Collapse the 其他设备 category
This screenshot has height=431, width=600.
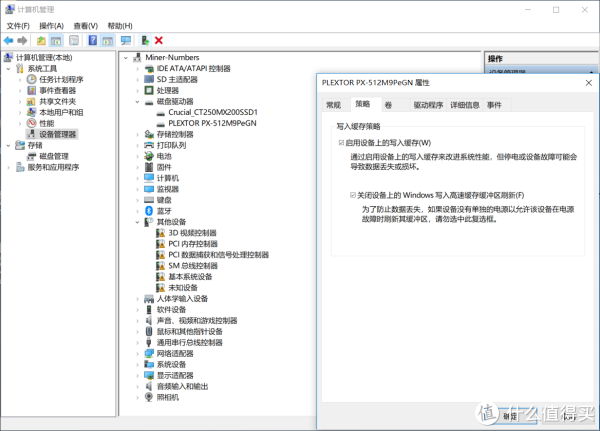pos(137,222)
